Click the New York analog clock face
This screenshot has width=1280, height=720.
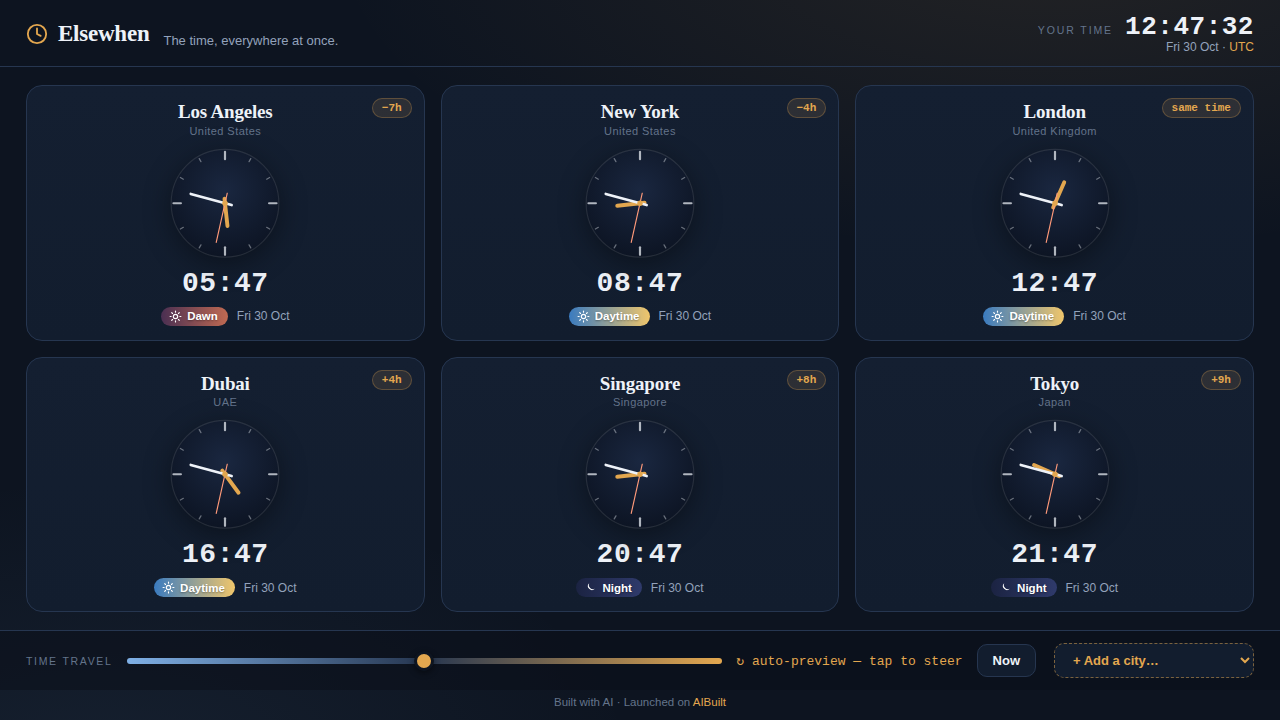[x=640, y=203]
